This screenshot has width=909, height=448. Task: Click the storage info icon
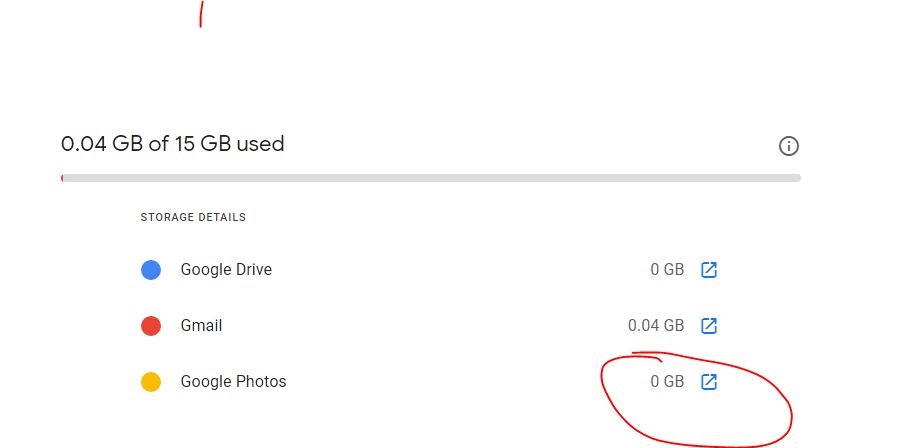coord(788,147)
